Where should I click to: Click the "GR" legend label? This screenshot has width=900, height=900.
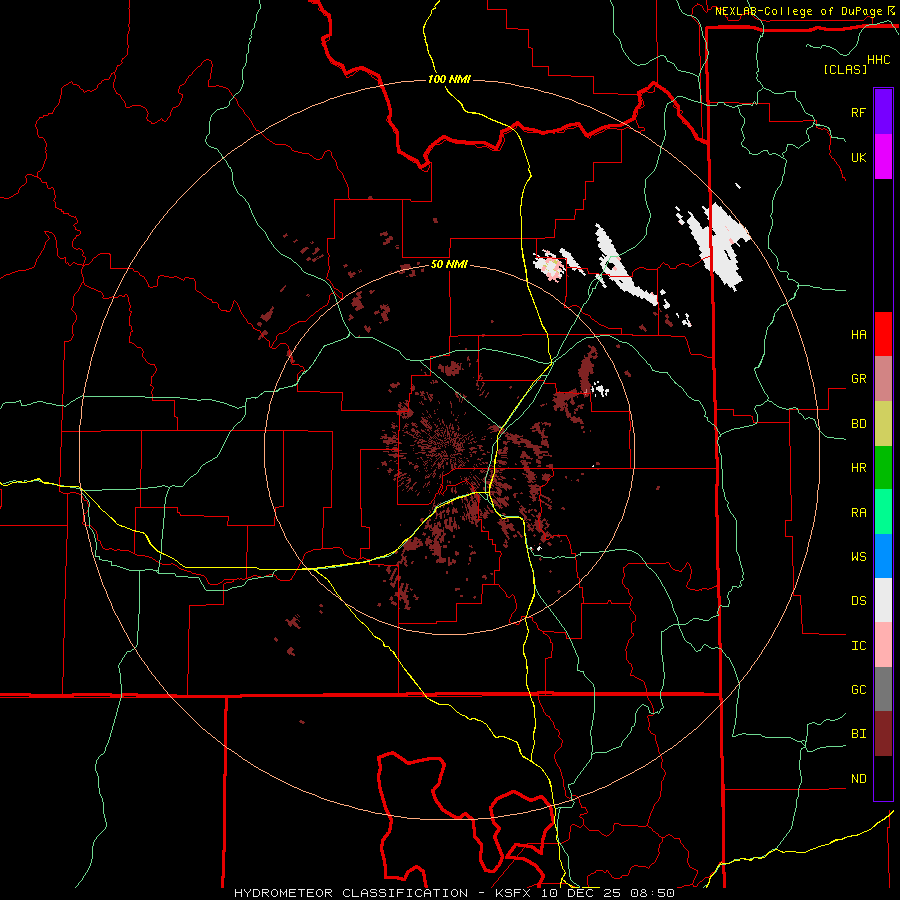(x=859, y=379)
